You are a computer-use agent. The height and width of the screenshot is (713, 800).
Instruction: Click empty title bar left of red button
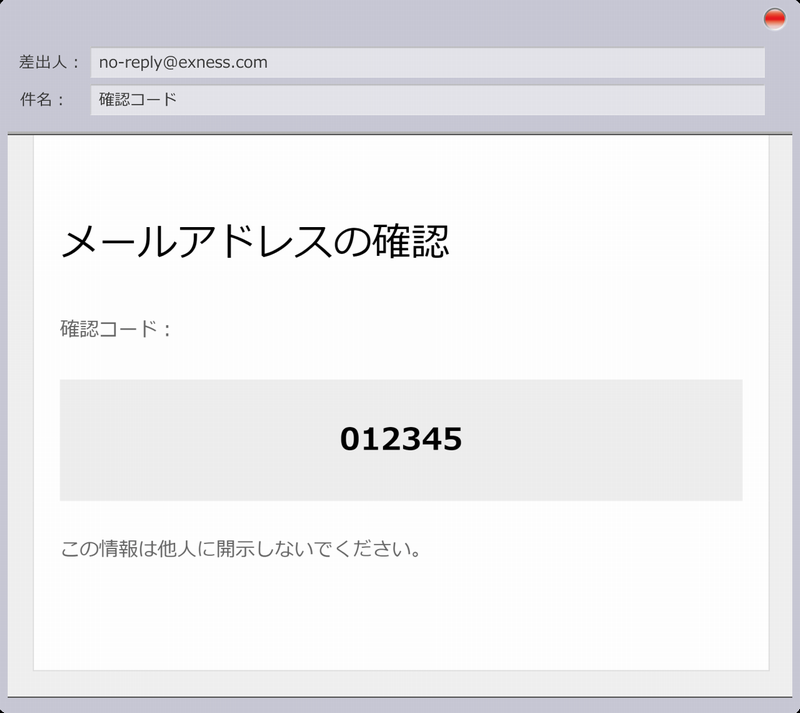tap(400, 19)
